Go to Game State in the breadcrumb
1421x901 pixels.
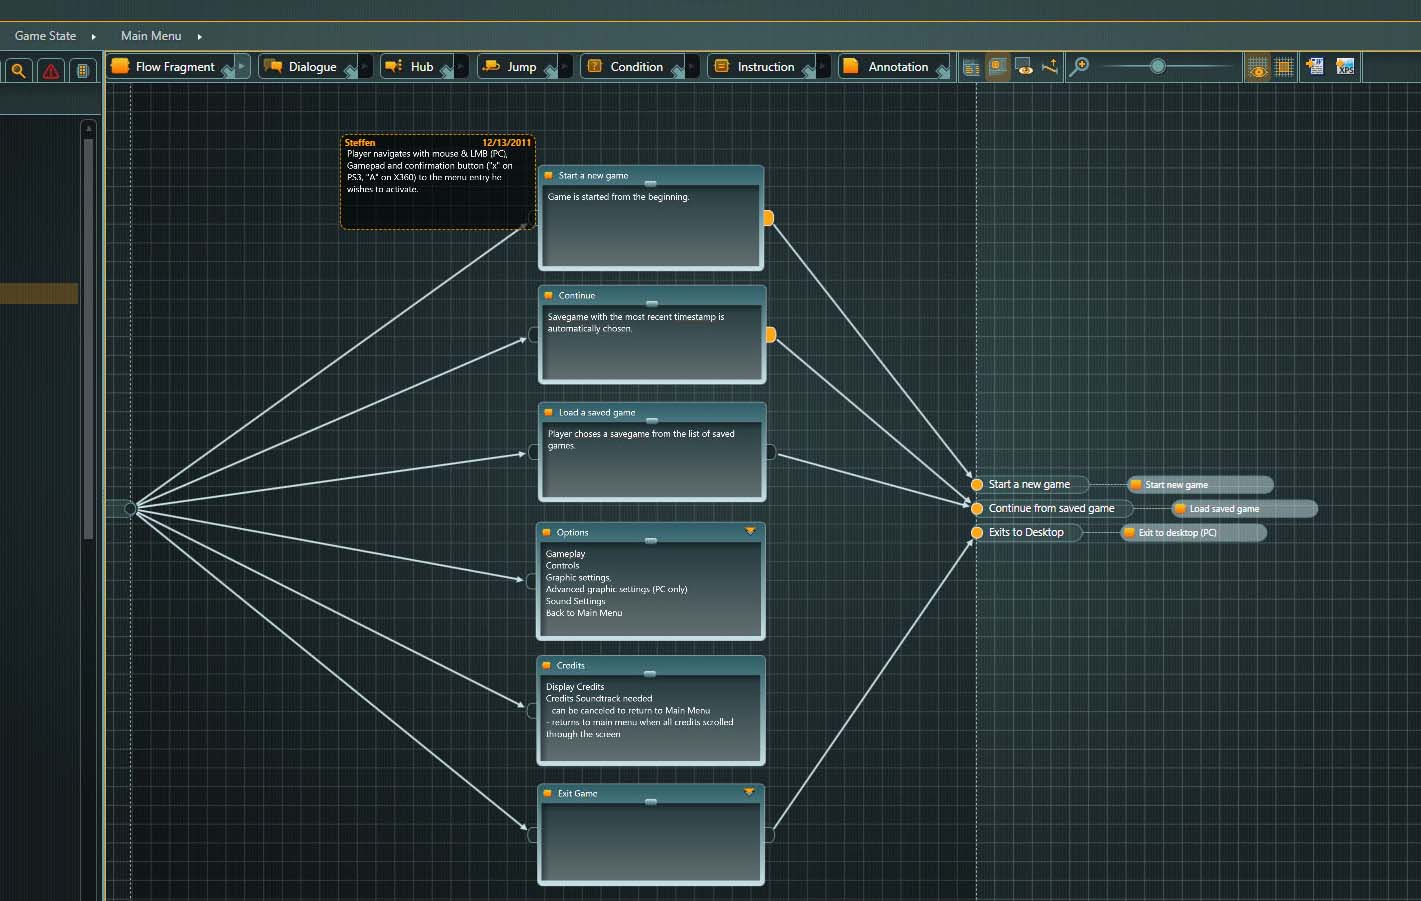point(45,36)
